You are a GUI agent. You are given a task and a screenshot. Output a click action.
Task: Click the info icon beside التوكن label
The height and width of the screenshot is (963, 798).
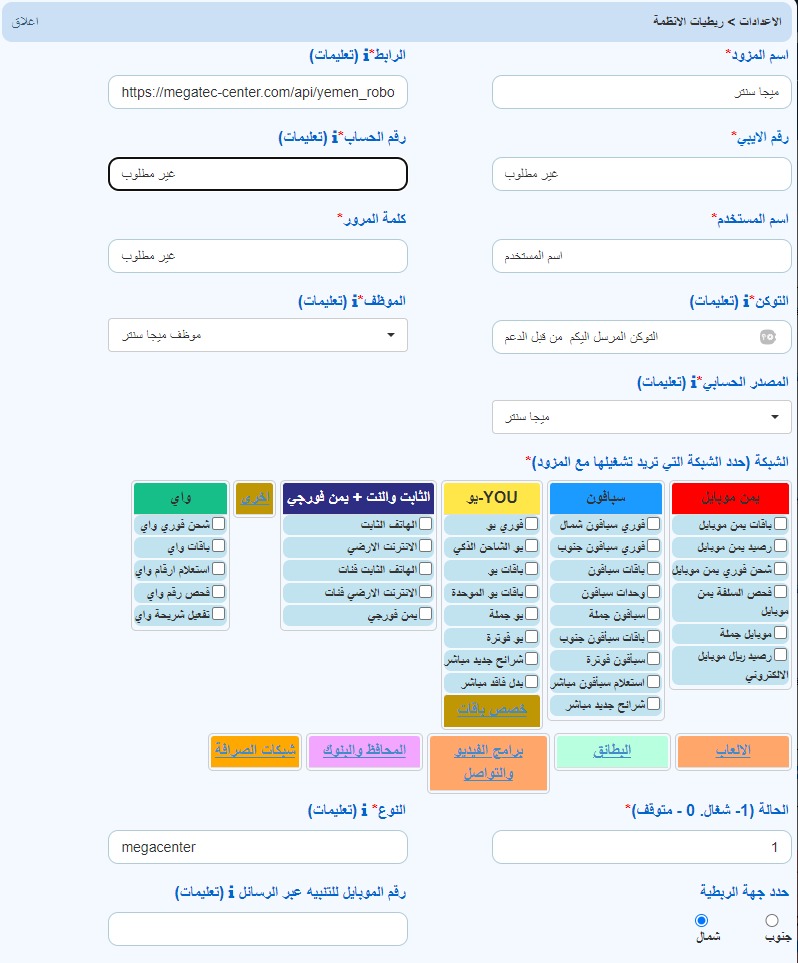(x=746, y=301)
